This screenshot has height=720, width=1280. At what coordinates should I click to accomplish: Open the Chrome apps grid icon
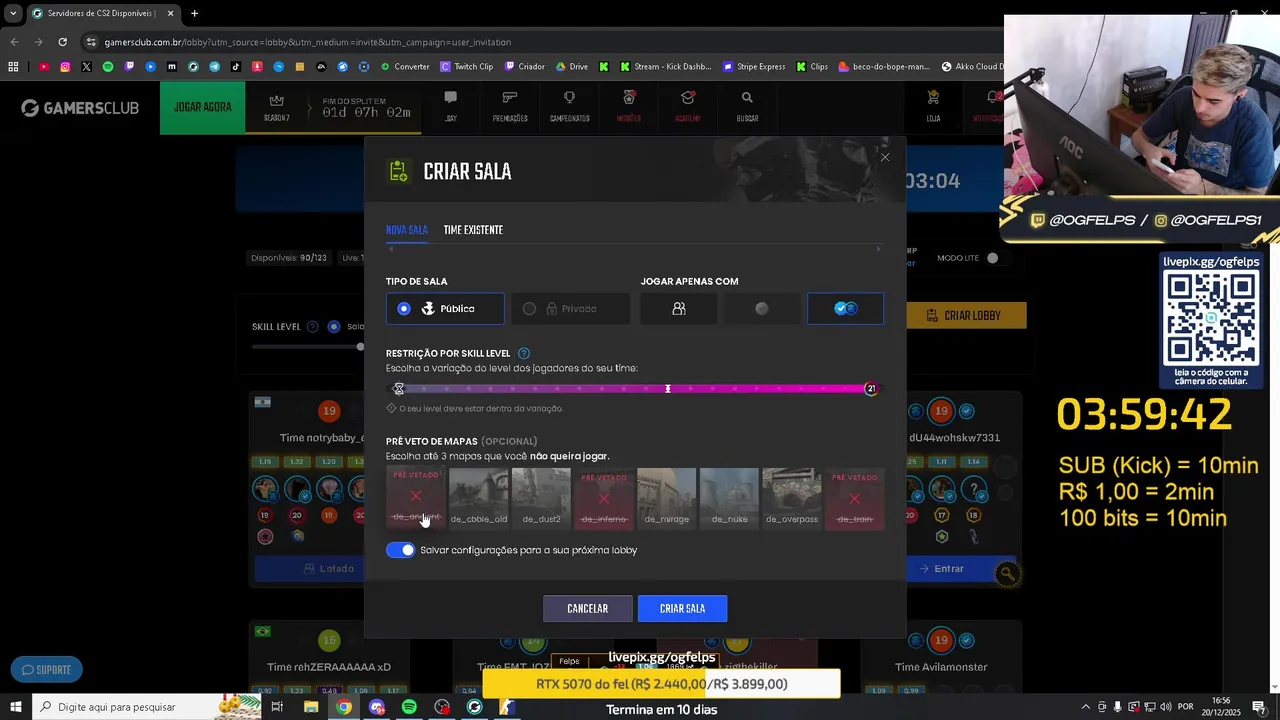click(13, 67)
